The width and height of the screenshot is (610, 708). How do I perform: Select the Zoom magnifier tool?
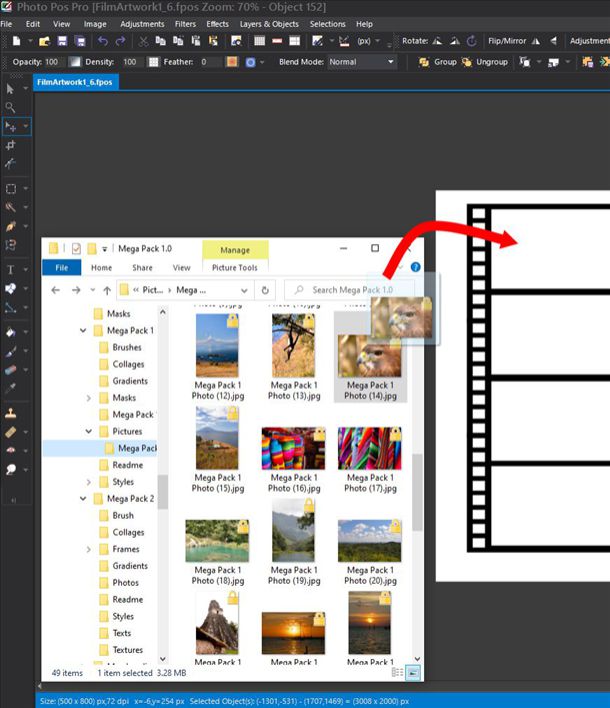[x=10, y=107]
